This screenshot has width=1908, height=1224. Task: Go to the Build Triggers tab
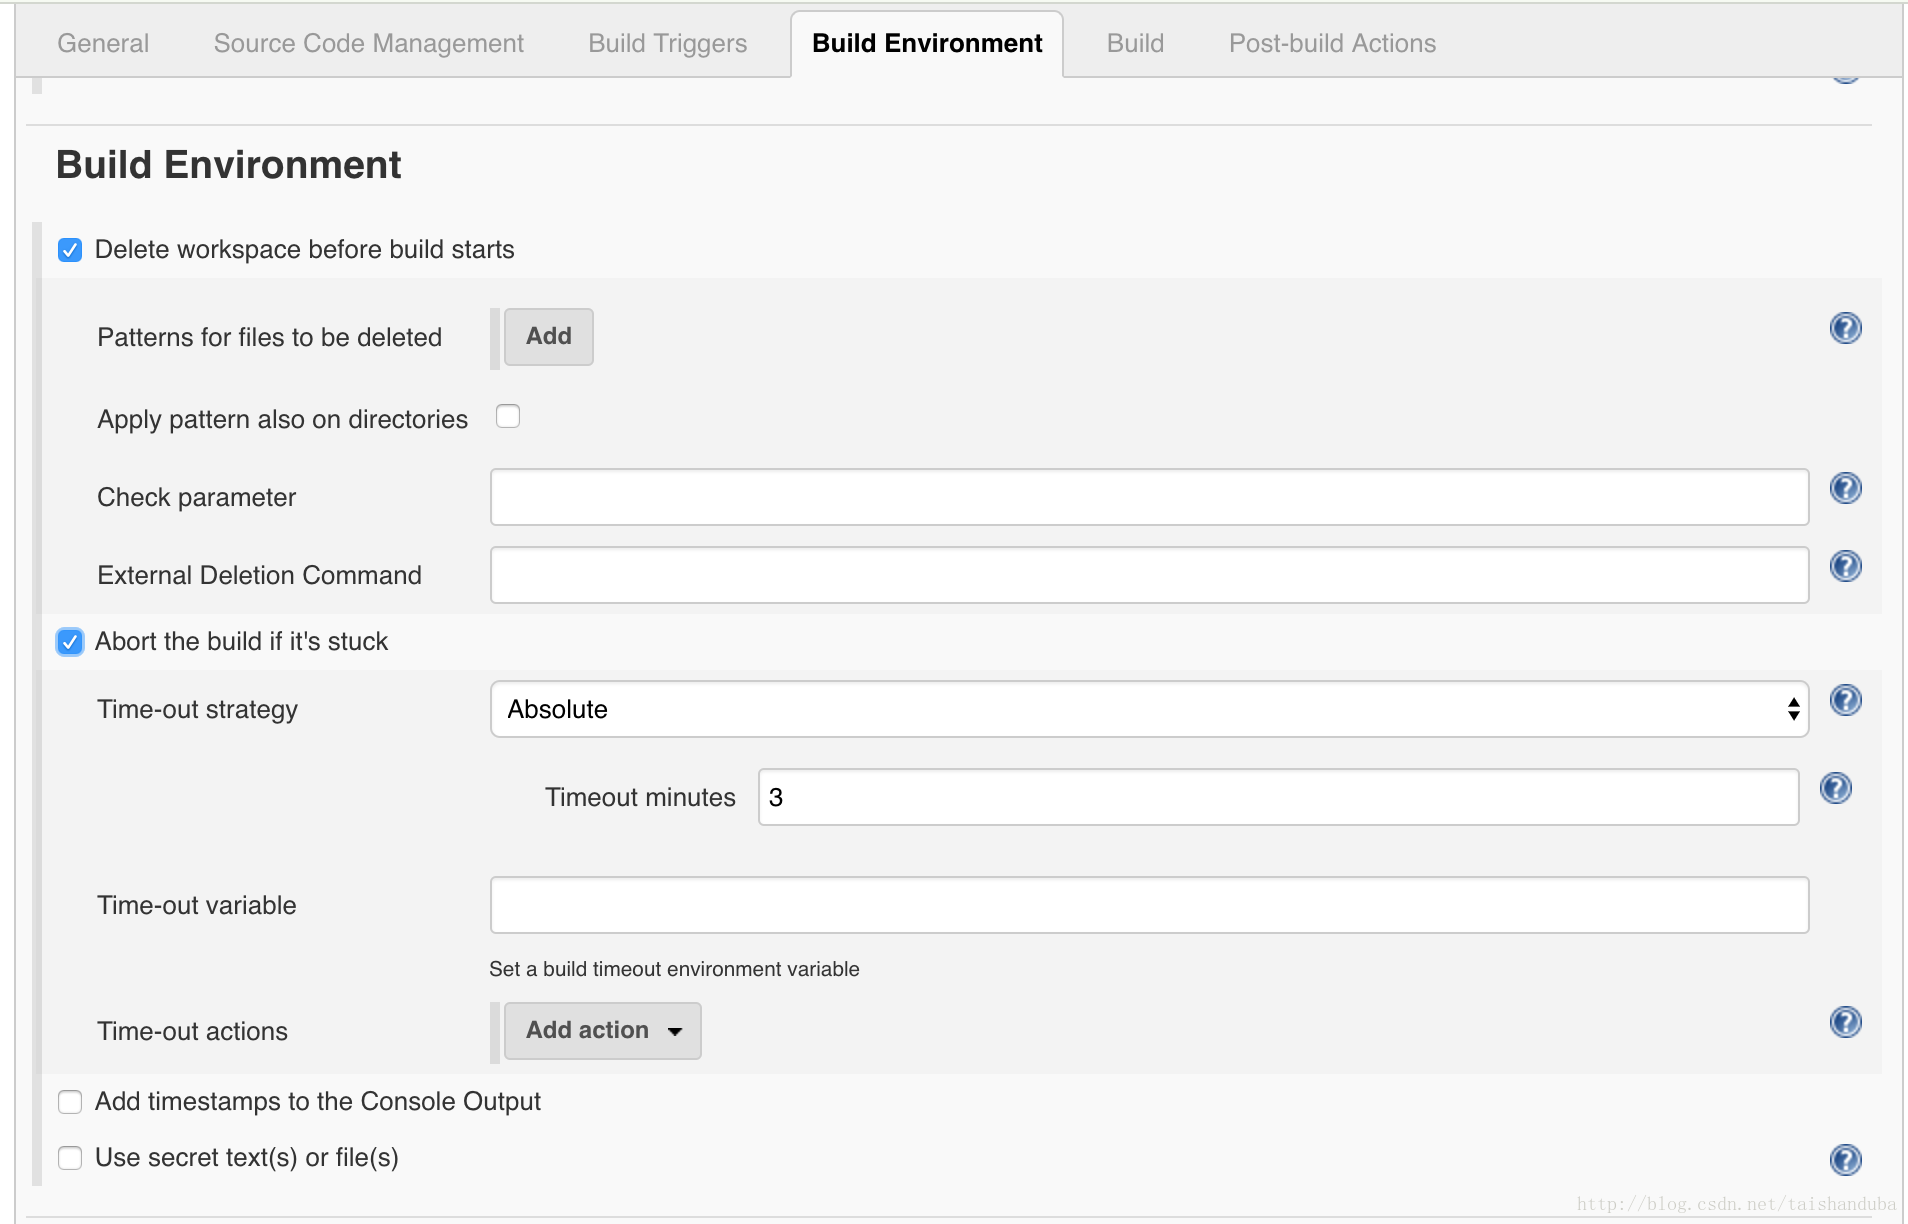point(668,43)
